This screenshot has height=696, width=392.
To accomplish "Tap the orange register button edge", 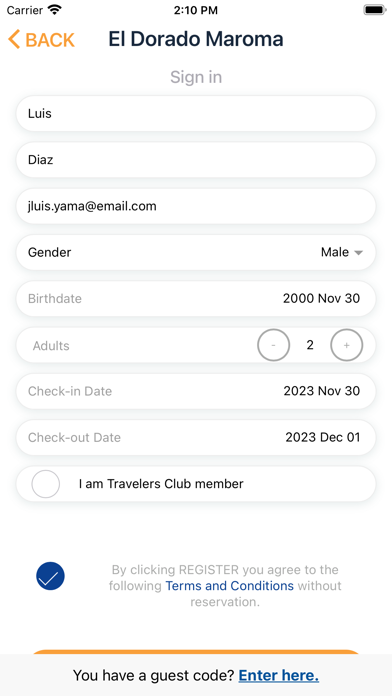I will (x=196, y=652).
